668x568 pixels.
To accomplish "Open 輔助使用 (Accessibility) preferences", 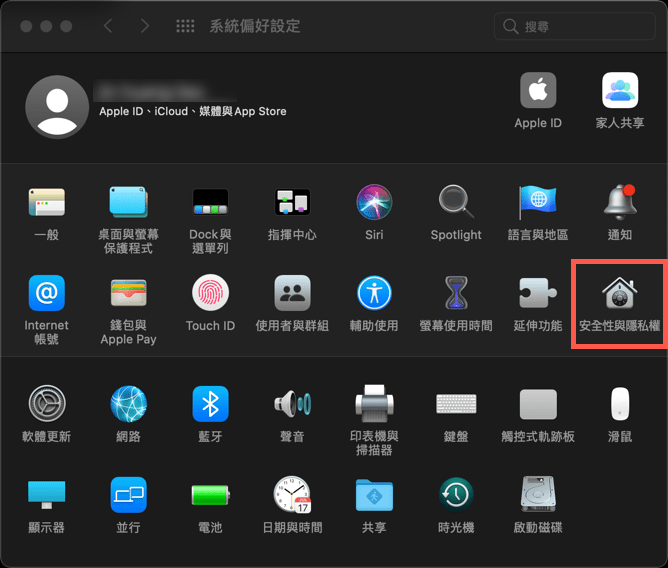I will 374,293.
